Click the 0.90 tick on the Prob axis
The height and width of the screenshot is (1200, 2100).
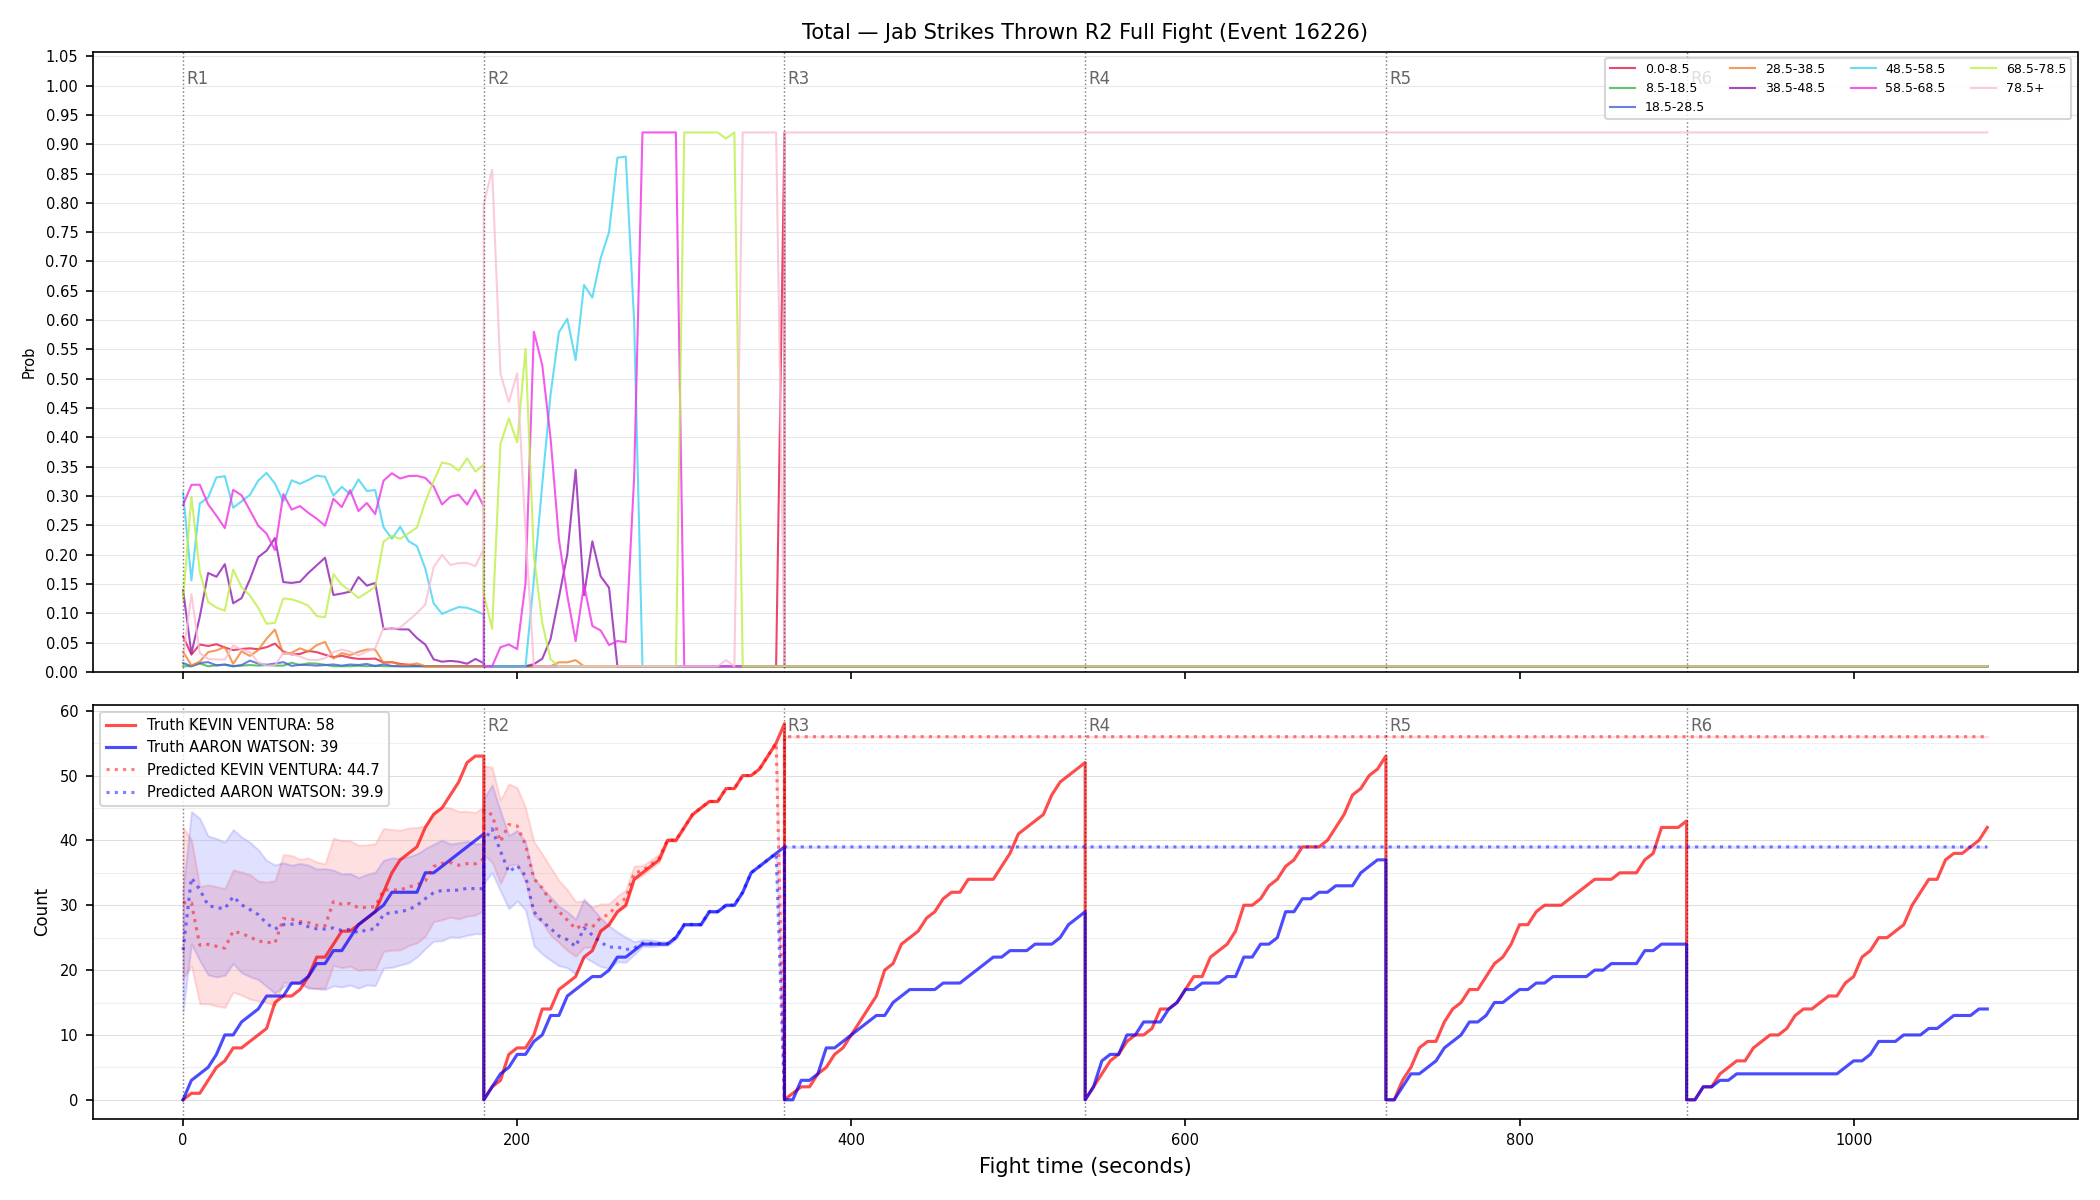tap(62, 145)
